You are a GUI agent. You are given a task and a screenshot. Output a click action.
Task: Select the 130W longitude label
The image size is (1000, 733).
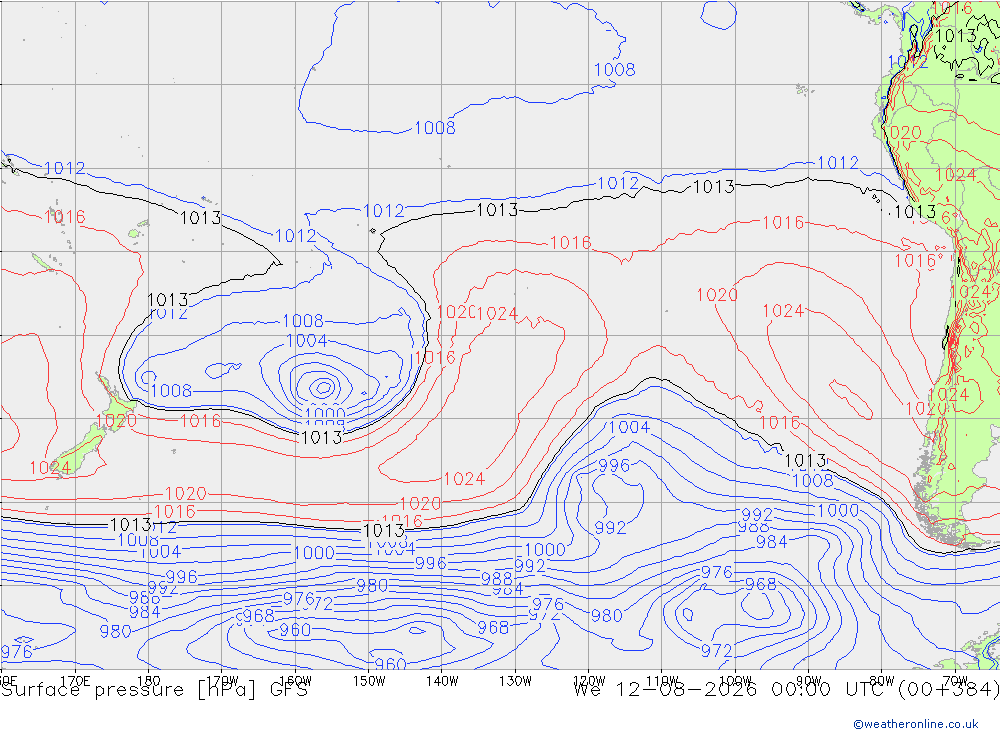[515, 681]
